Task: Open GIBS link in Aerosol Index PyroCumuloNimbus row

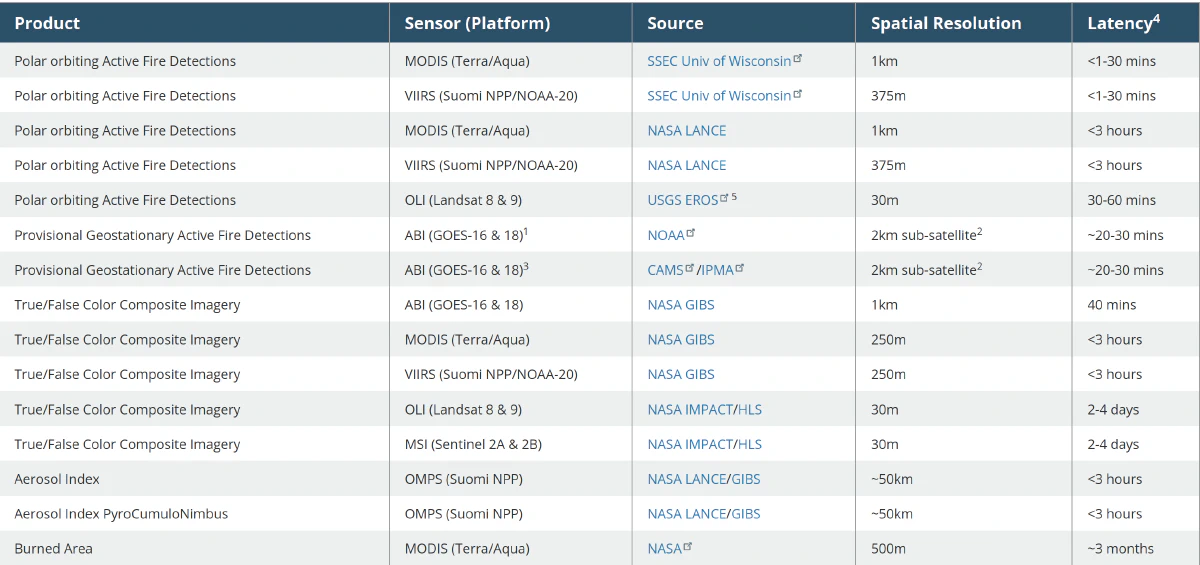Action: click(x=746, y=514)
